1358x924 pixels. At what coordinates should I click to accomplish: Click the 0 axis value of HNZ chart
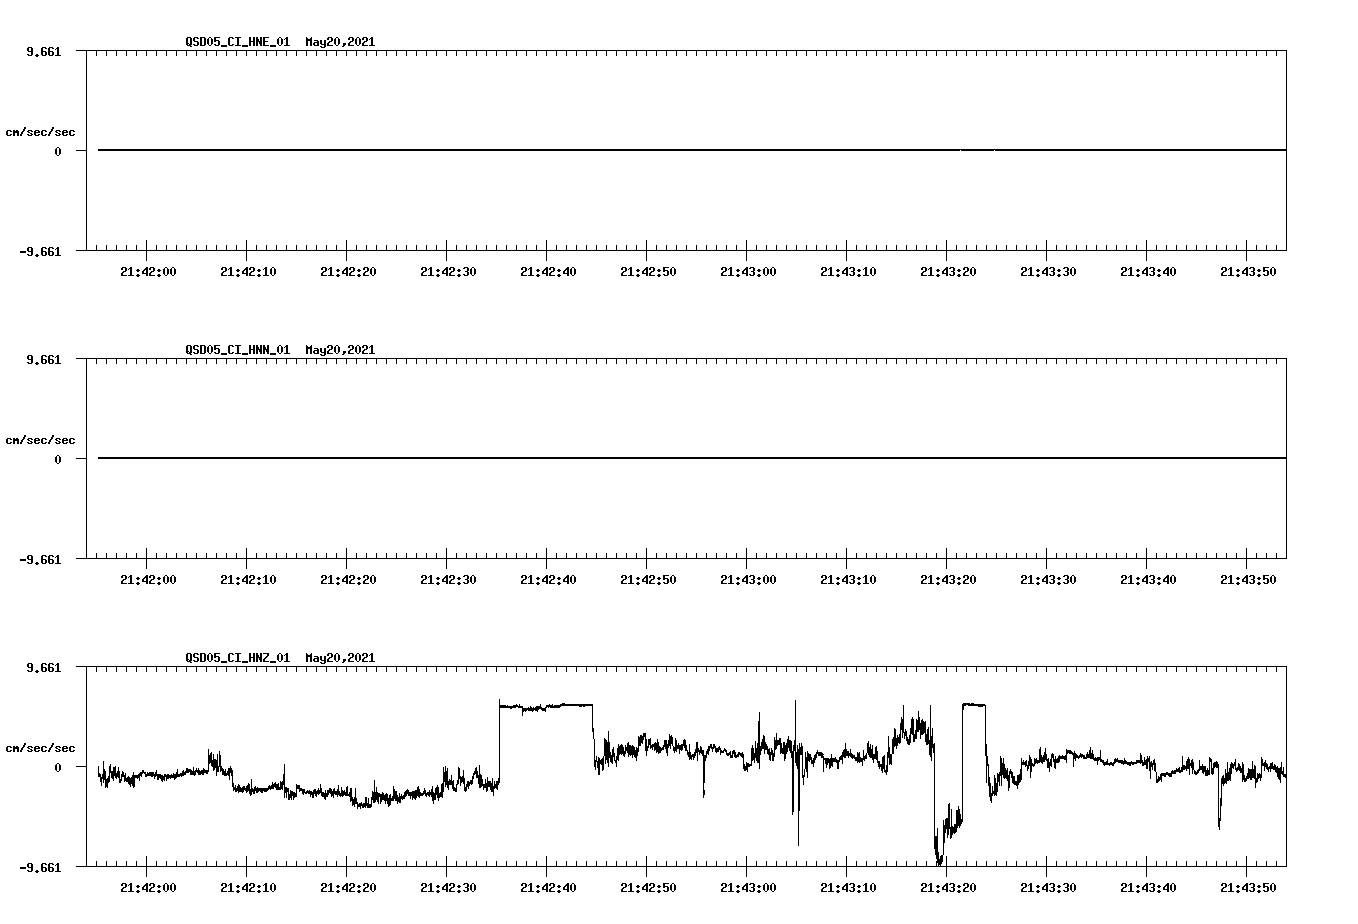[58, 767]
